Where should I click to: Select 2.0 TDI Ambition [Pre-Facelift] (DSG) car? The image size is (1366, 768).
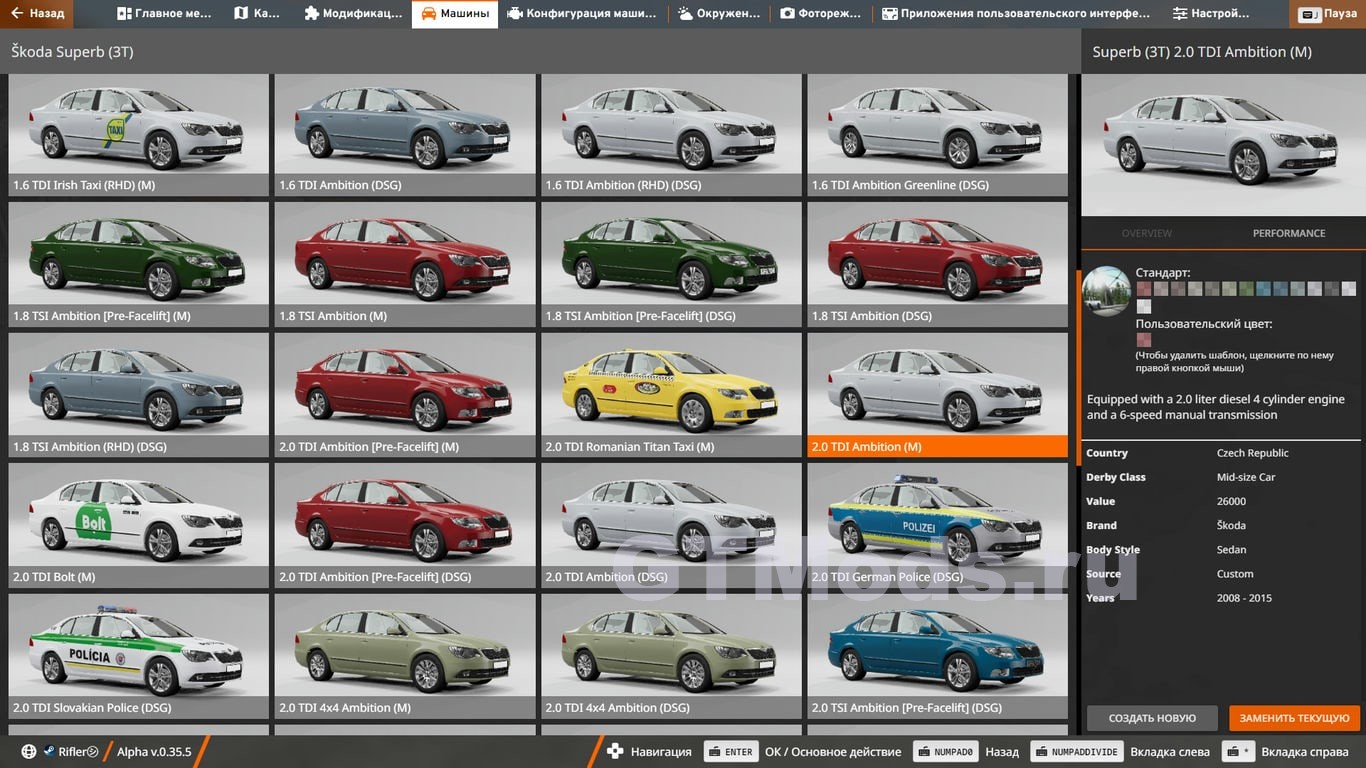[405, 525]
